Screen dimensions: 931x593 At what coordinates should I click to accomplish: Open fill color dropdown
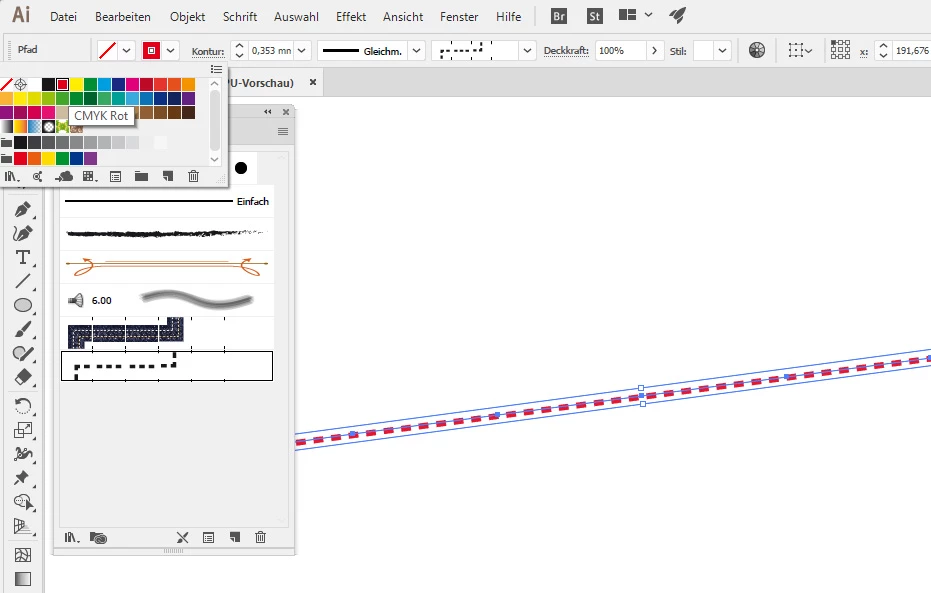(x=126, y=50)
